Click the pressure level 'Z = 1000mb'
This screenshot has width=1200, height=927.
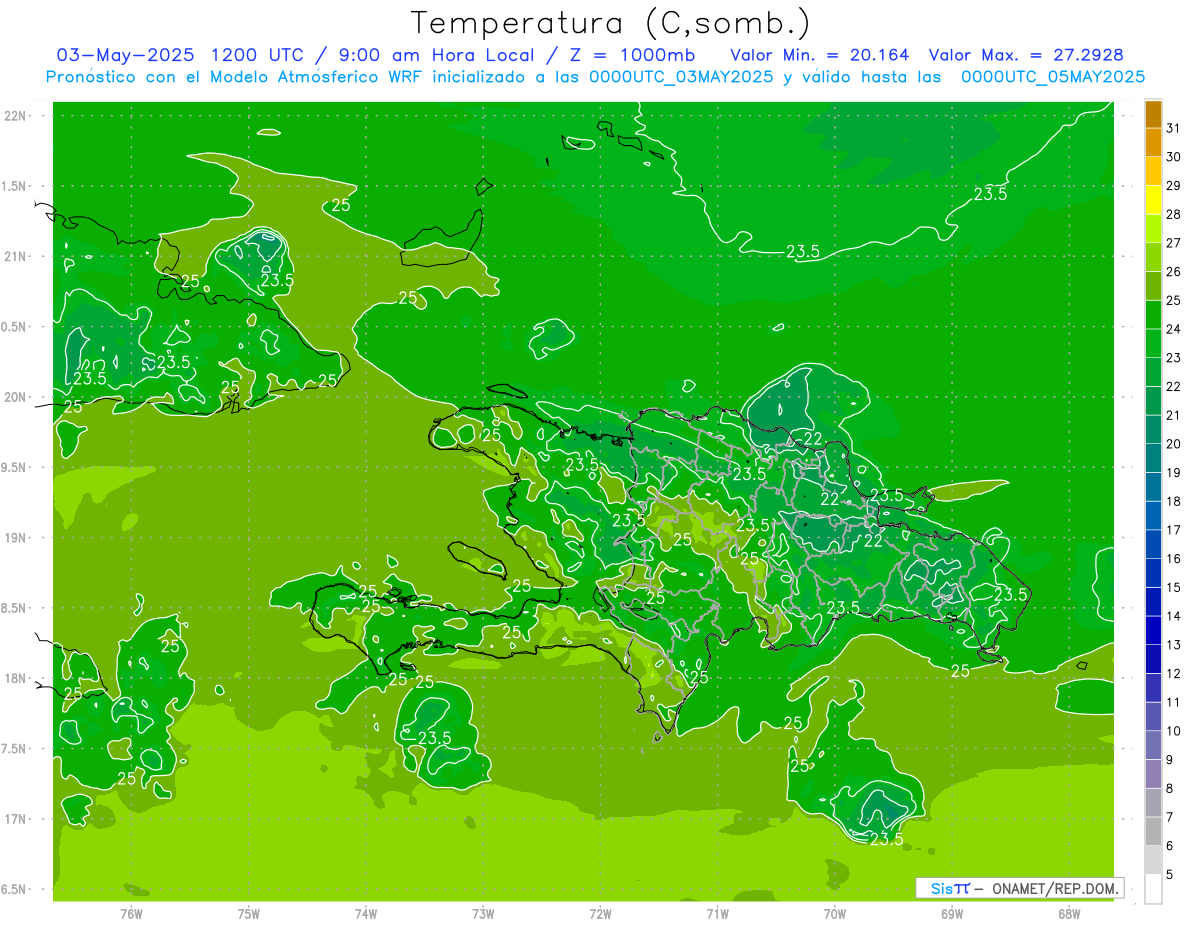[x=632, y=55]
